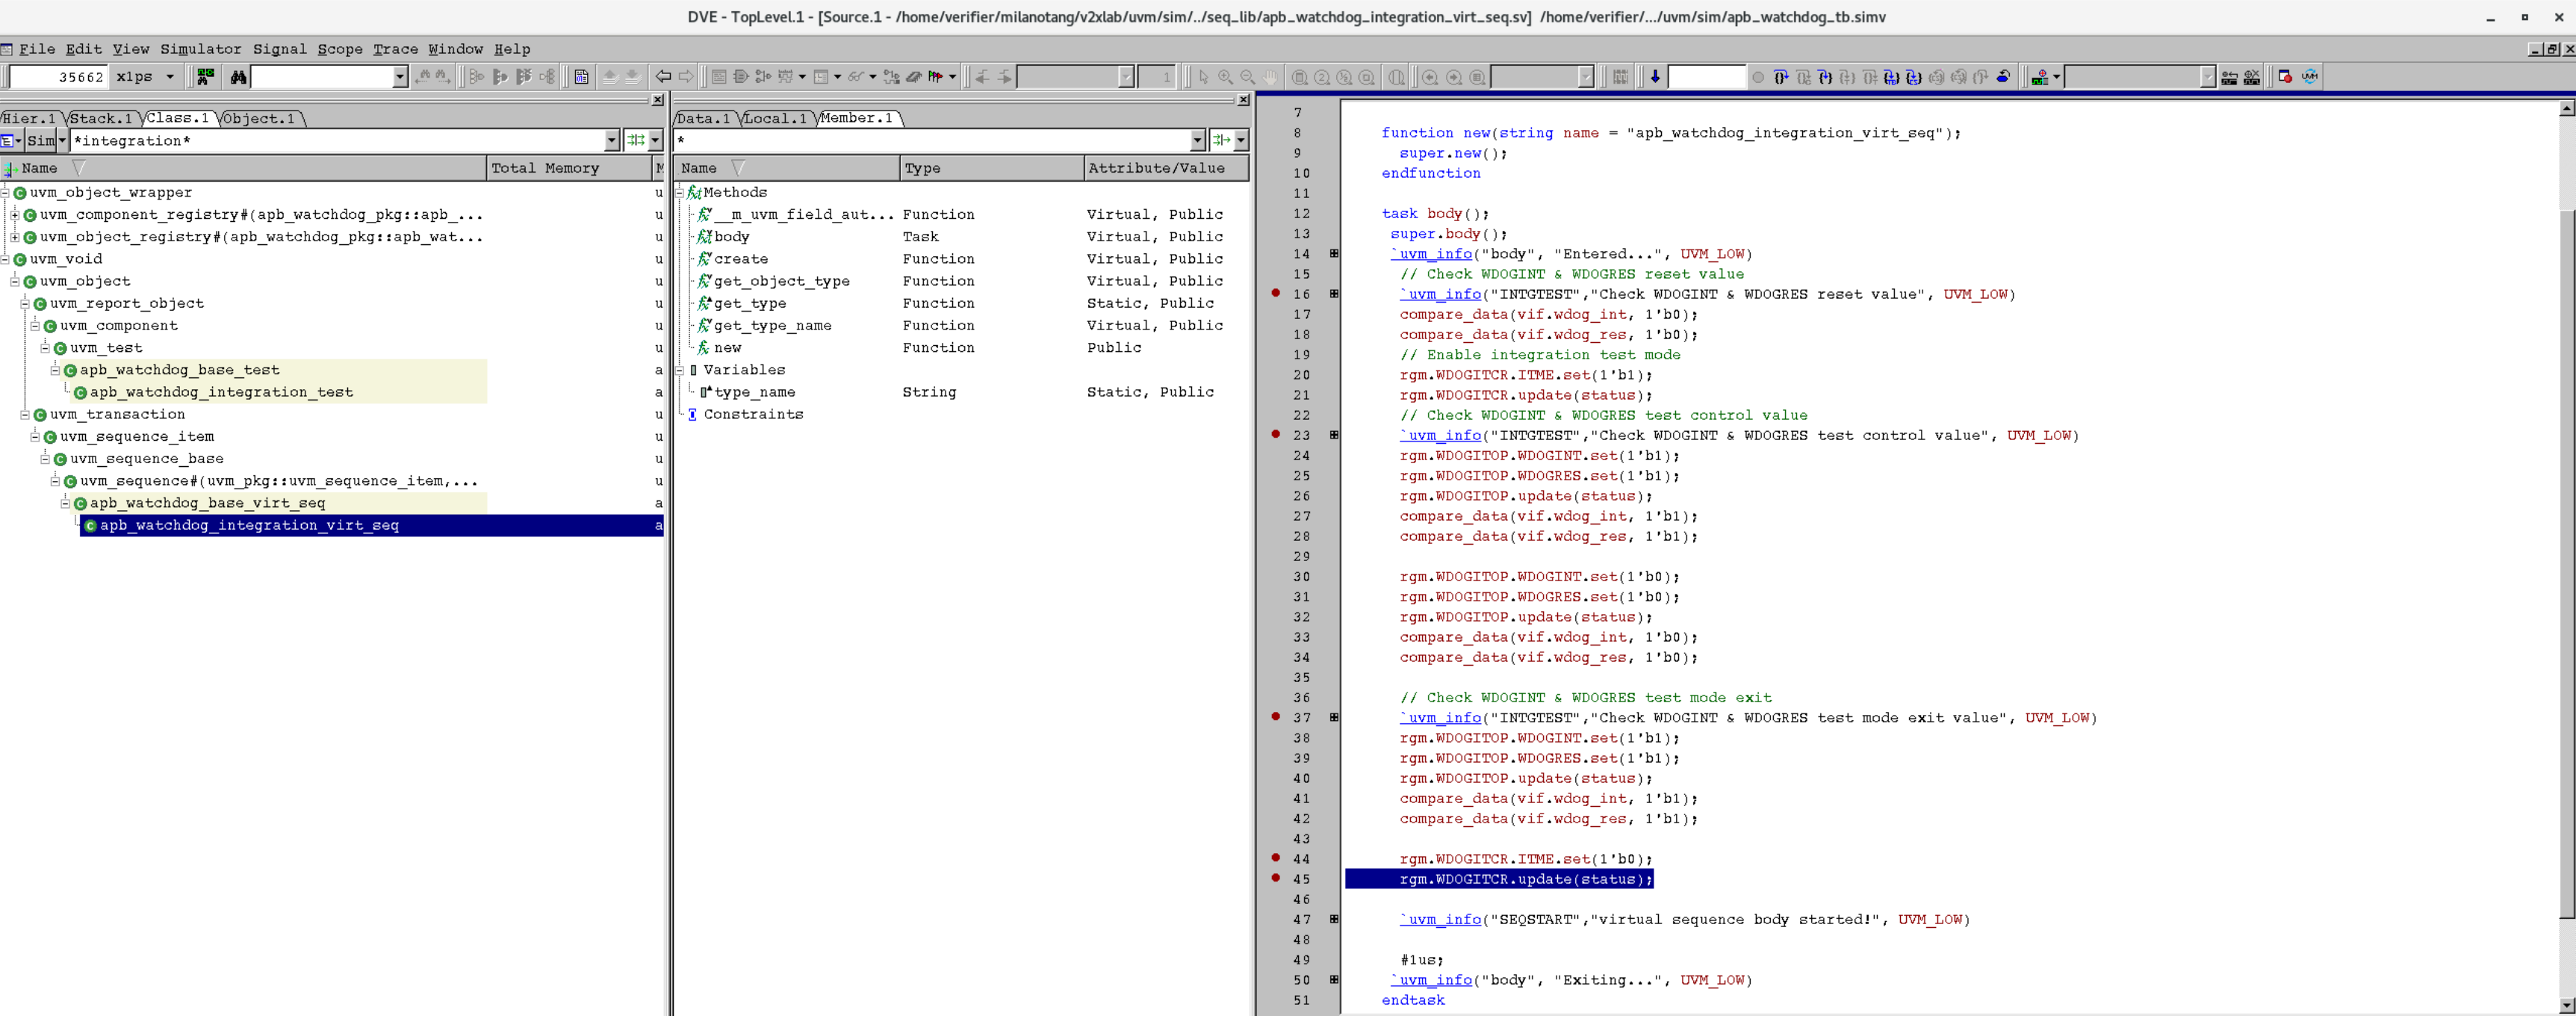Click the blue Continue down-arrow icon

[1655, 77]
